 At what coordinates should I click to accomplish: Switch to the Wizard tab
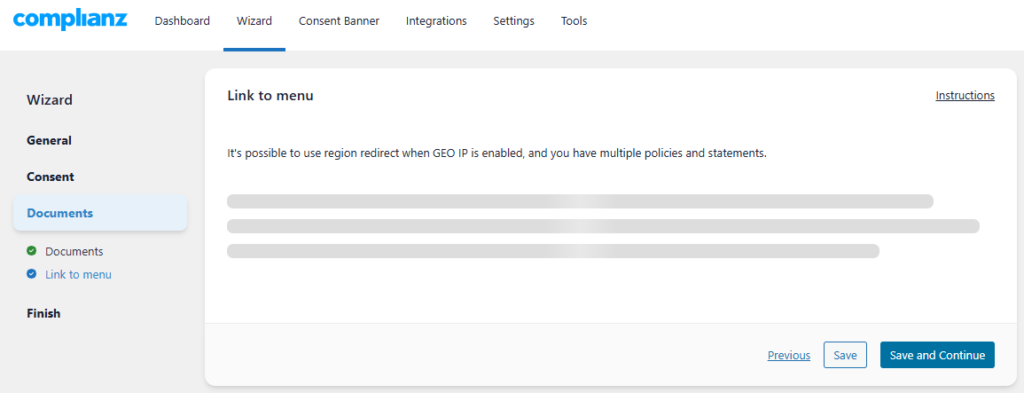(x=254, y=21)
